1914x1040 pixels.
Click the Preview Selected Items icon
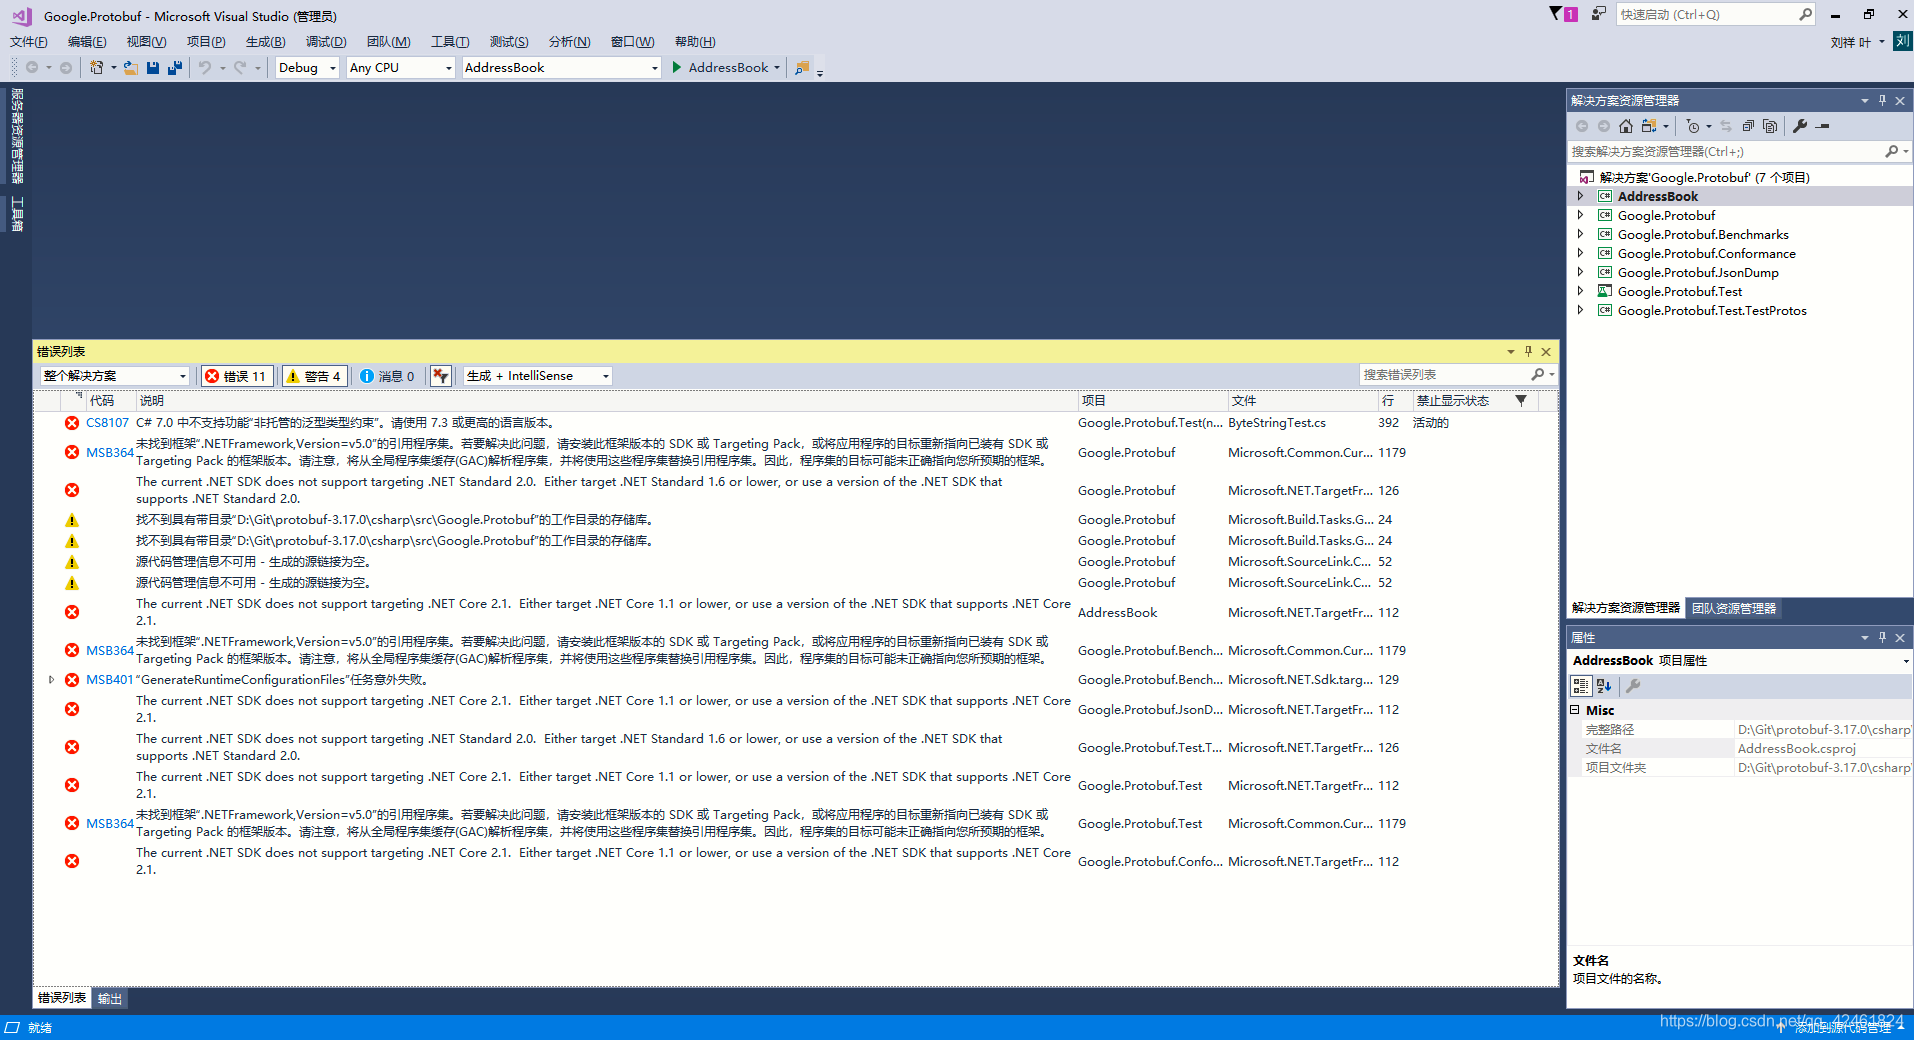(1770, 126)
